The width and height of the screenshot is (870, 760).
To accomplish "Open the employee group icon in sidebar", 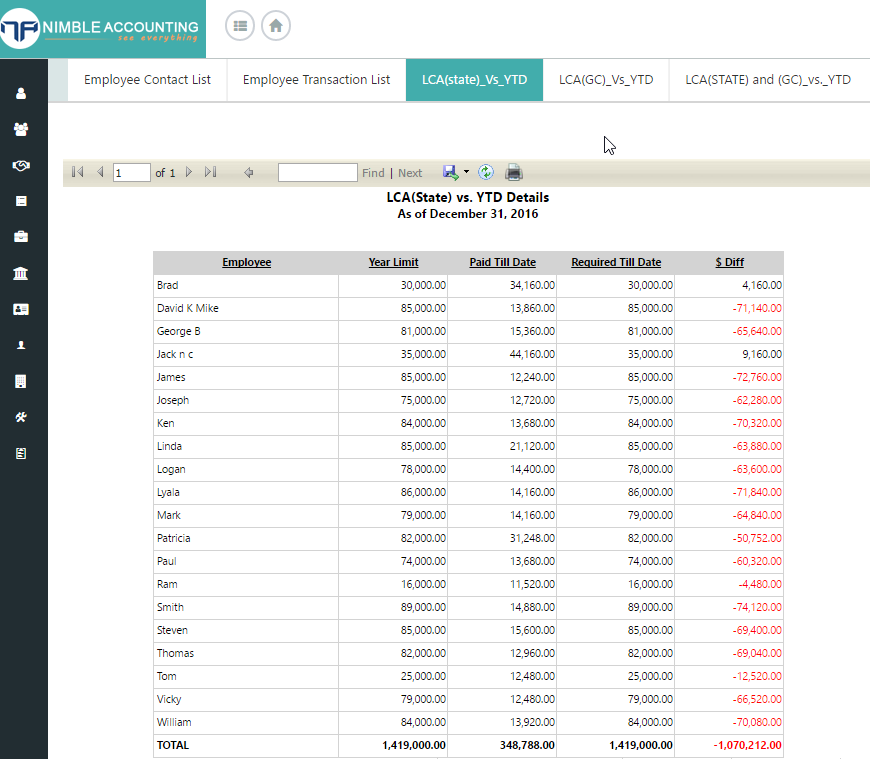I will pyautogui.click(x=22, y=129).
